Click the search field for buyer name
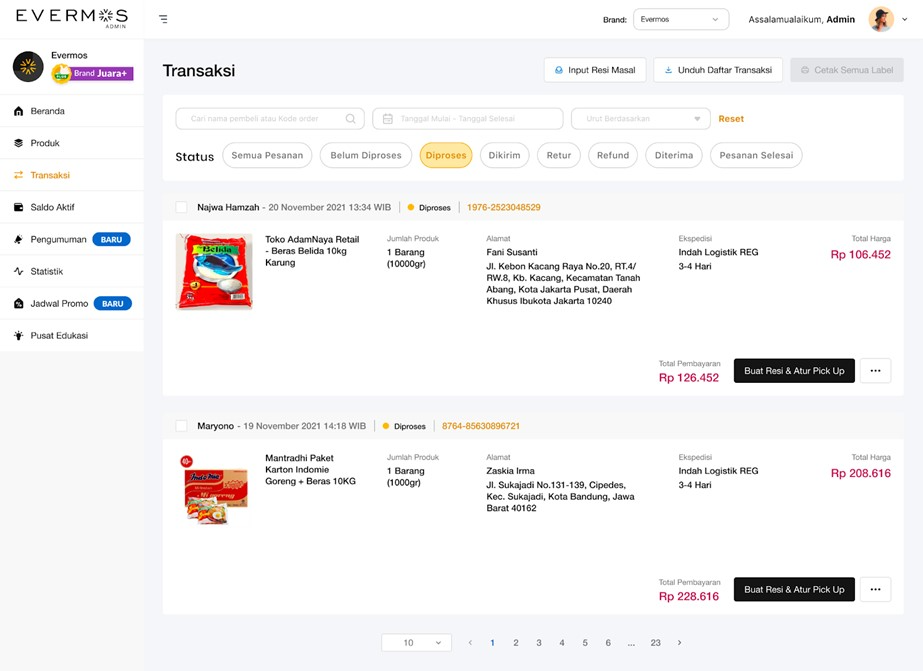The height and width of the screenshot is (671, 923). (x=270, y=118)
